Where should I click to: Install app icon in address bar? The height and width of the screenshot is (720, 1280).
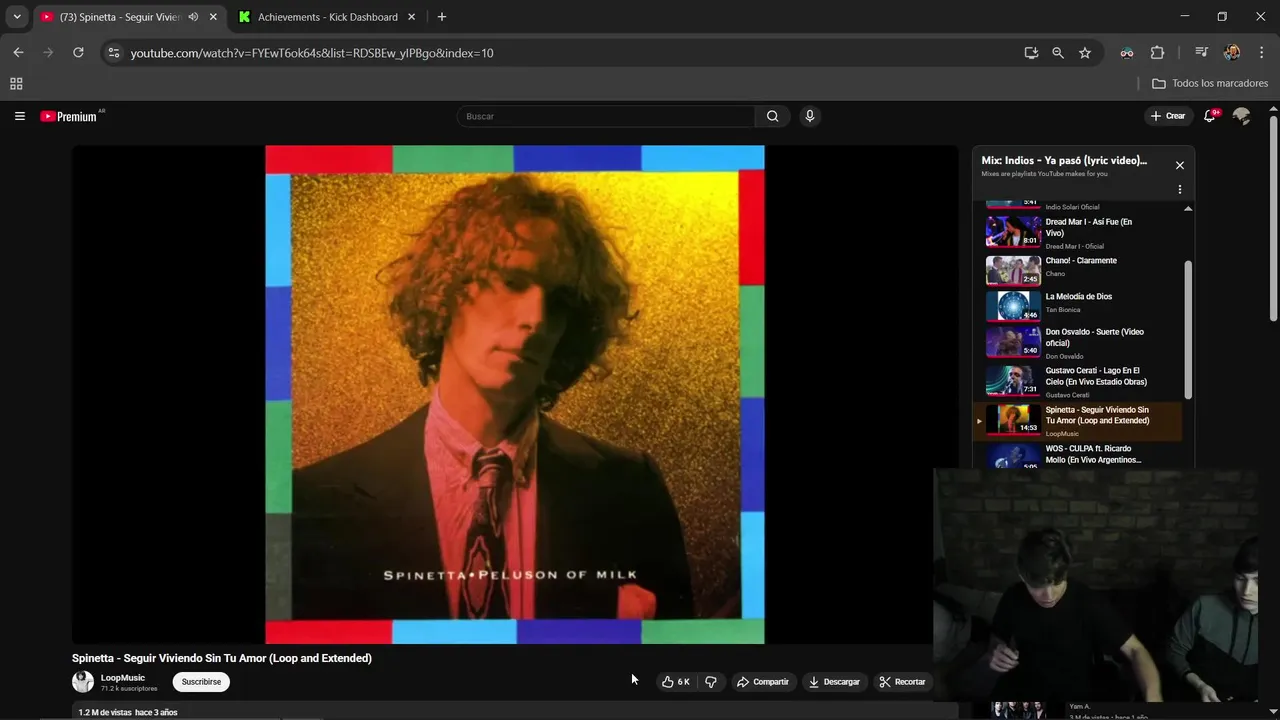coord(1031,53)
